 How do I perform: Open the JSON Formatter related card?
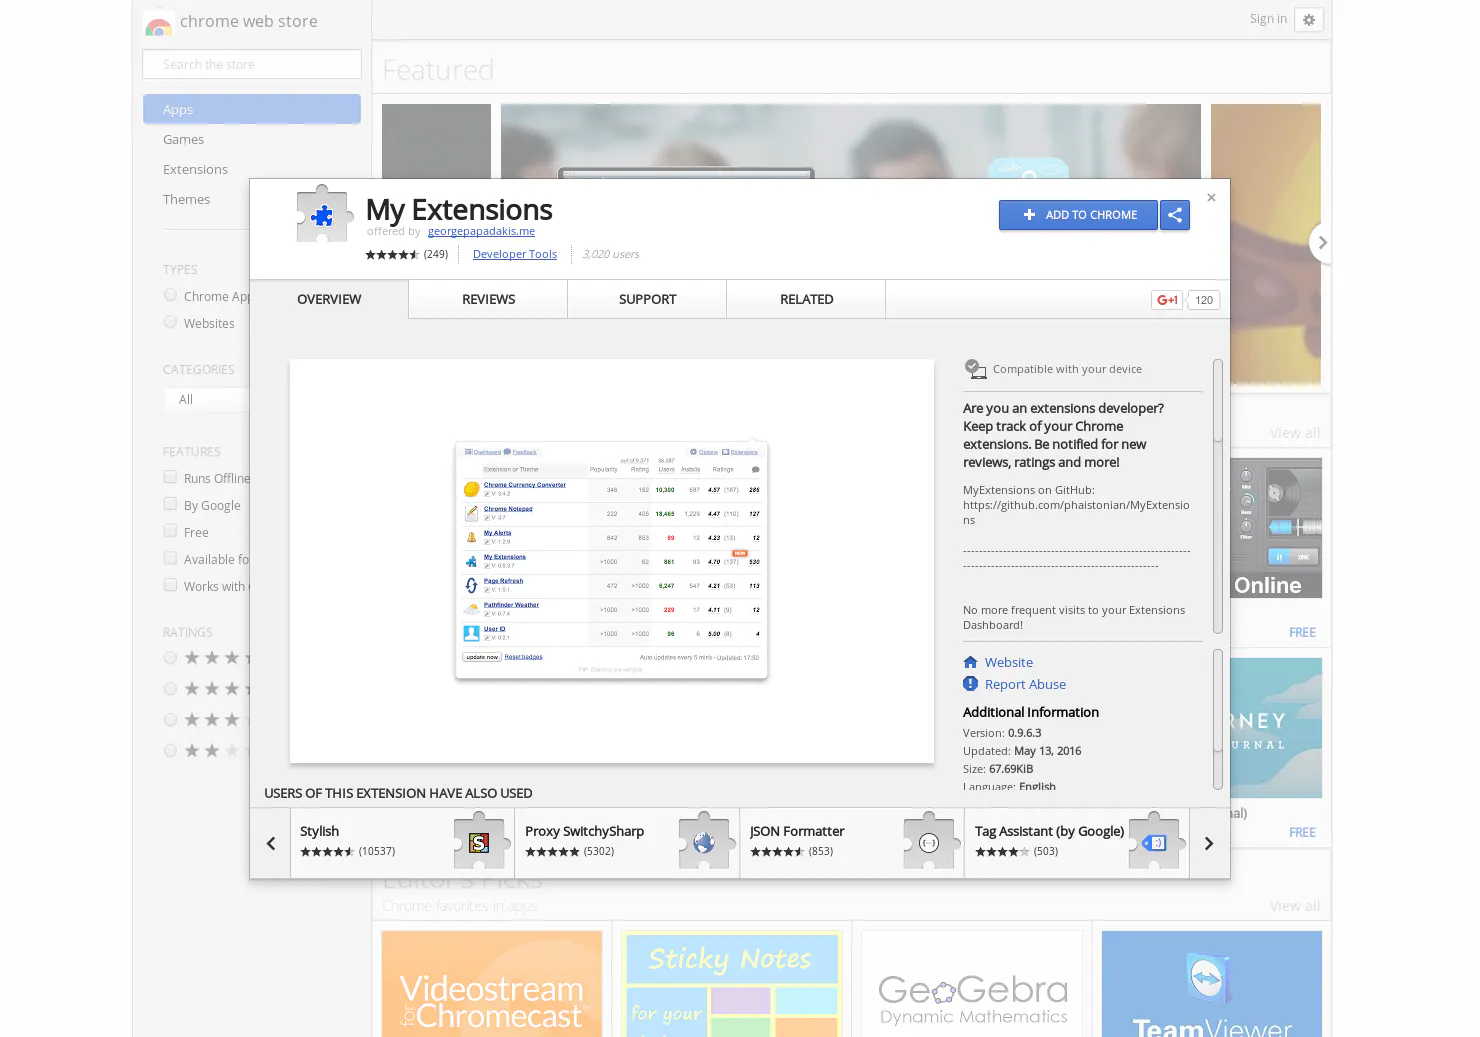coord(852,843)
